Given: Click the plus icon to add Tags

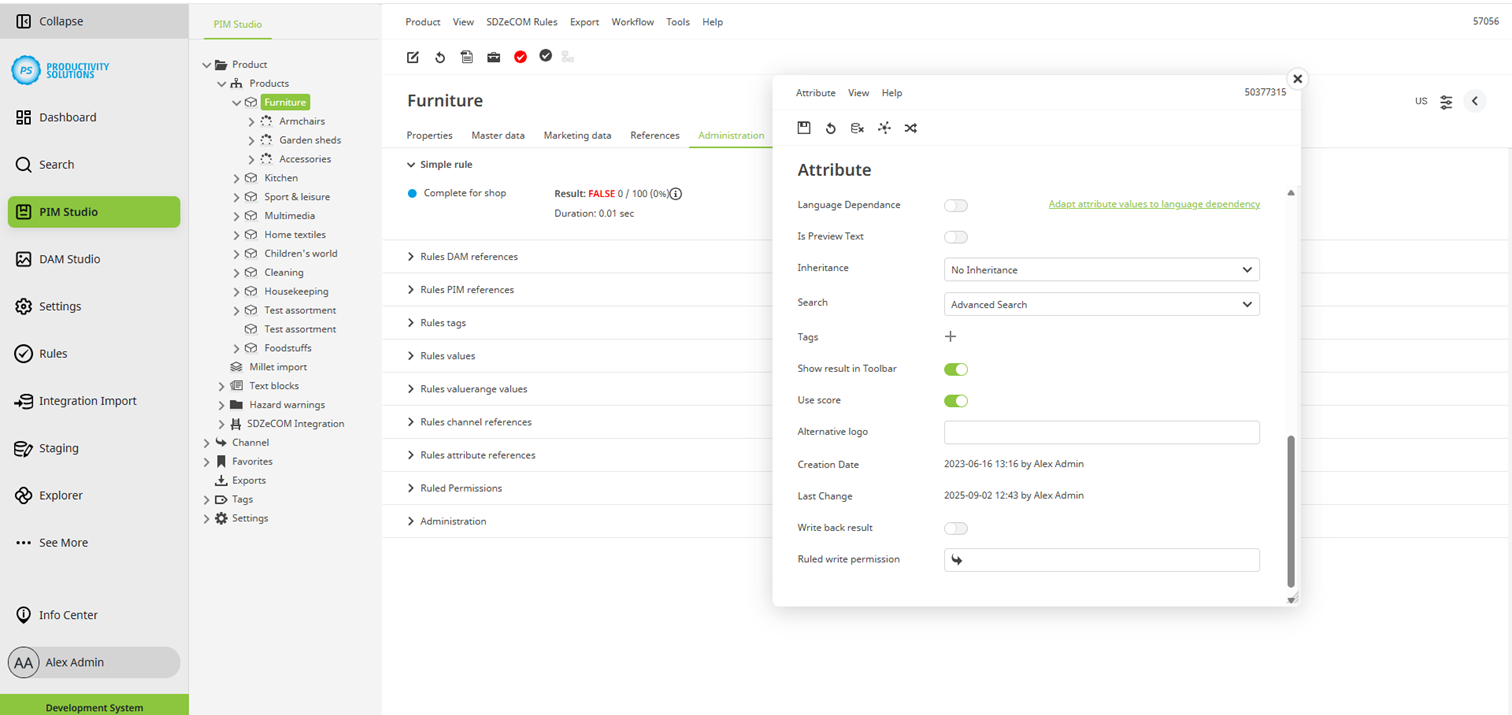Looking at the screenshot, I should click(x=950, y=337).
